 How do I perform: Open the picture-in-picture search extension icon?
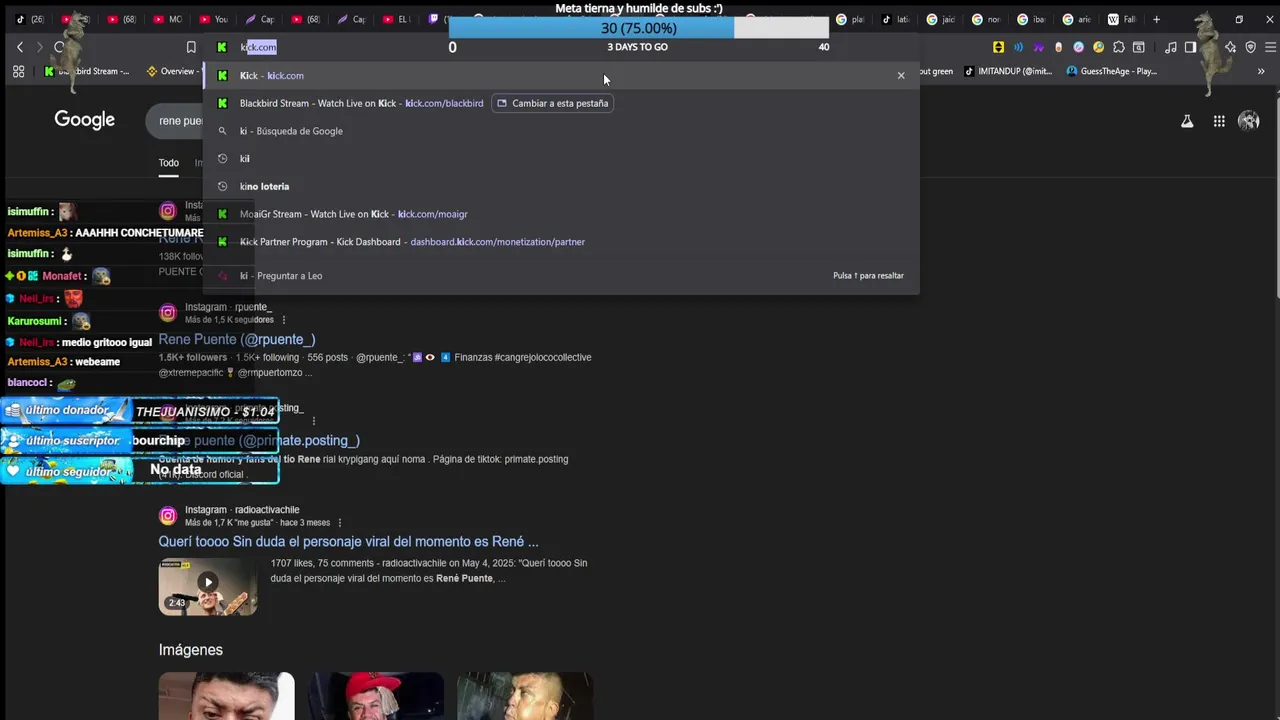coord(1138,47)
